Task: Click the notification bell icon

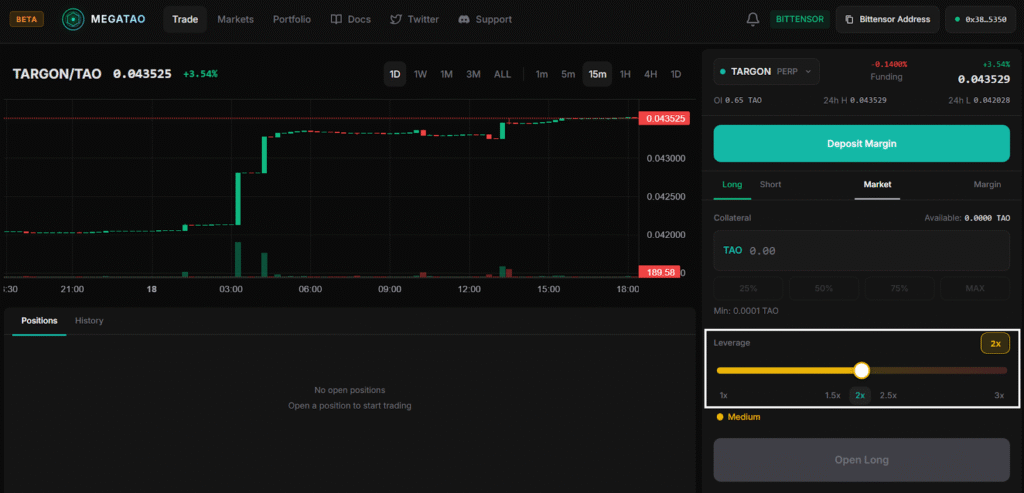Action: 753,19
